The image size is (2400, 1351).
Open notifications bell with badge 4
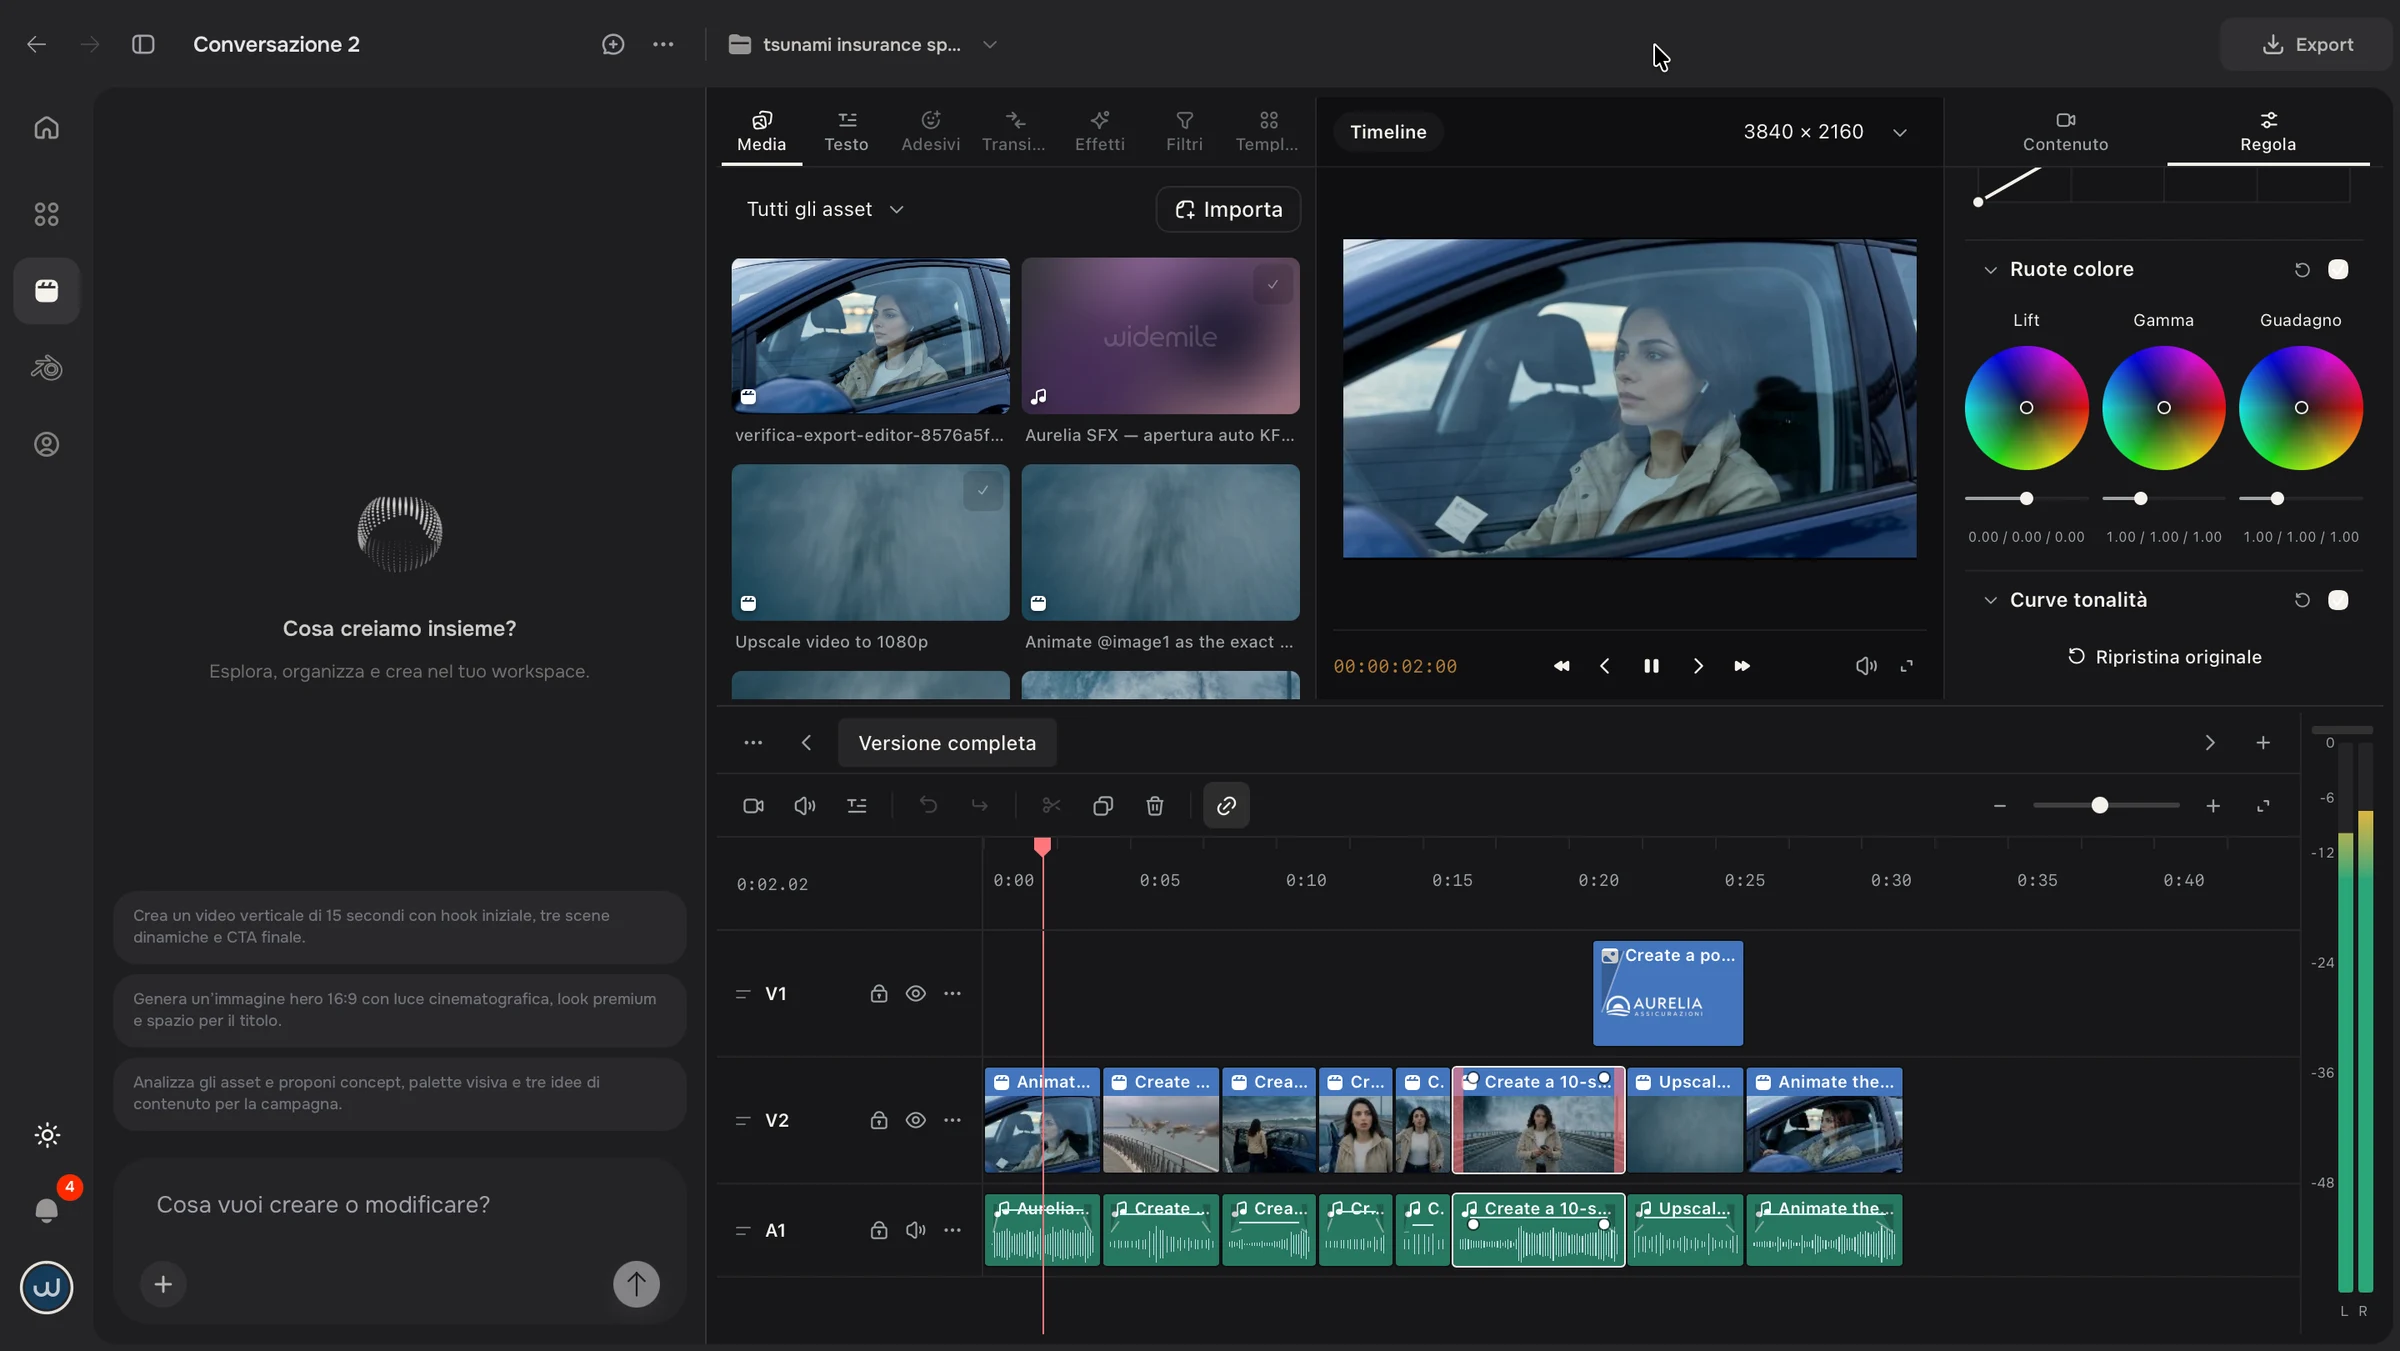[x=47, y=1210]
